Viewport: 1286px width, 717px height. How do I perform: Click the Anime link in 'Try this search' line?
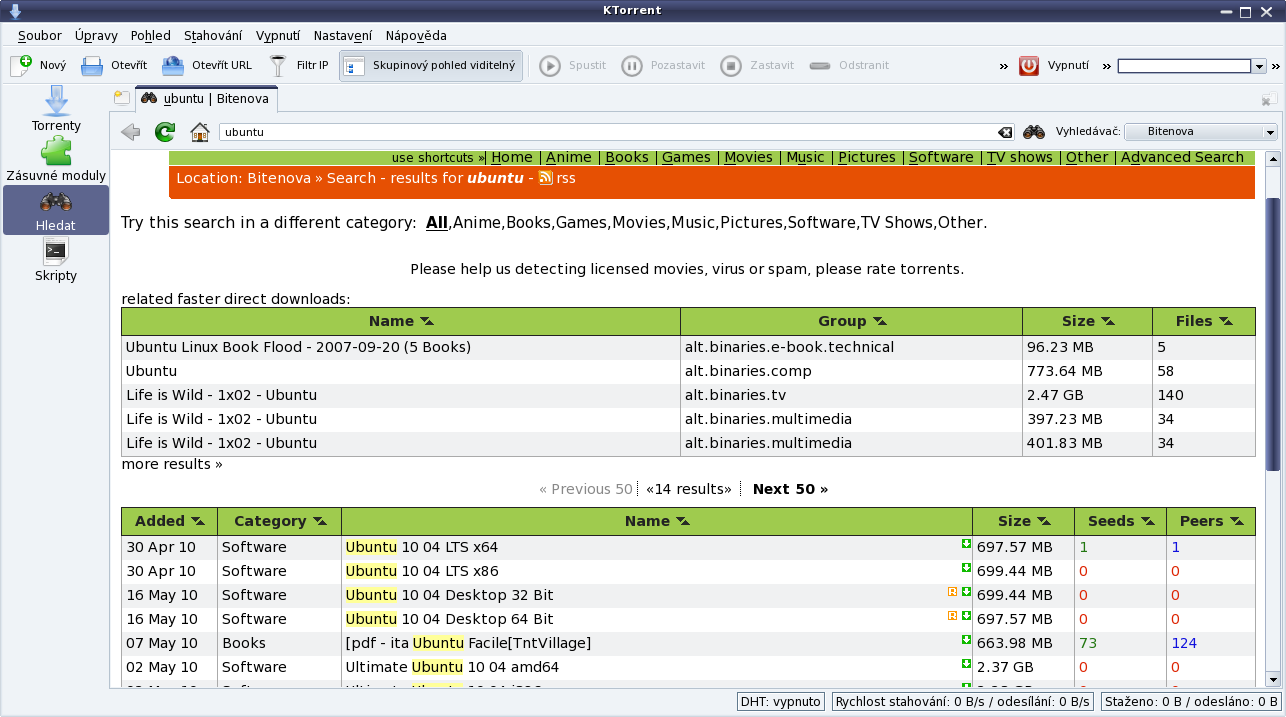coord(477,222)
